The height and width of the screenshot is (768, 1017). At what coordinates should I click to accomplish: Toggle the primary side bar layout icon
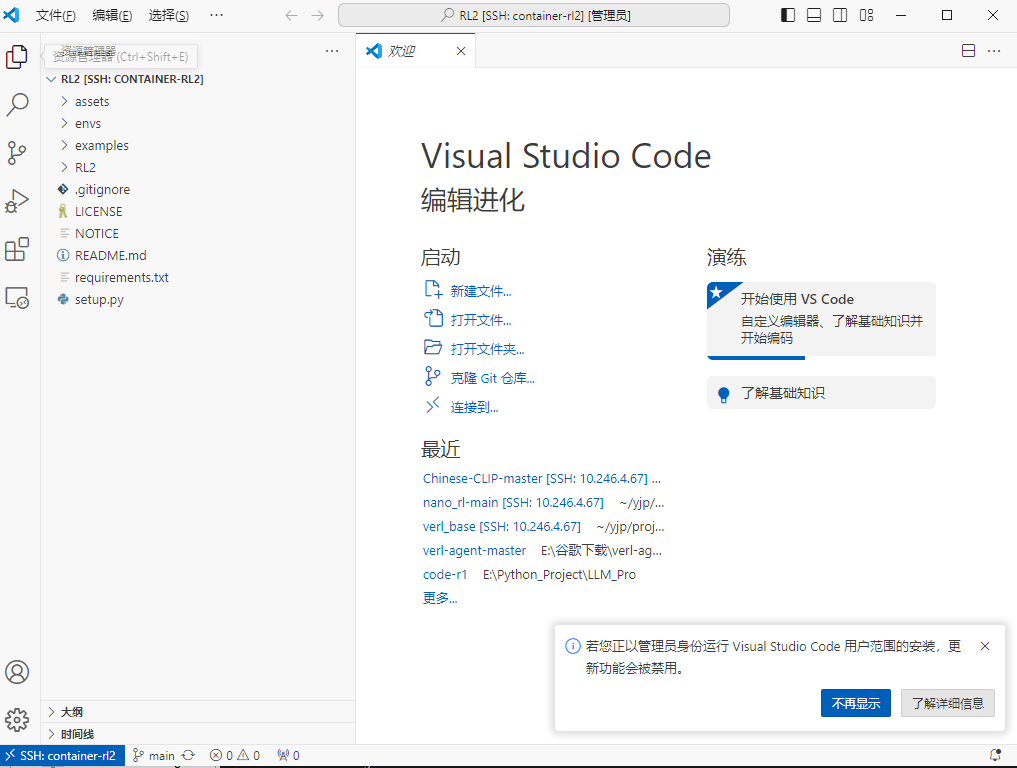pos(788,15)
